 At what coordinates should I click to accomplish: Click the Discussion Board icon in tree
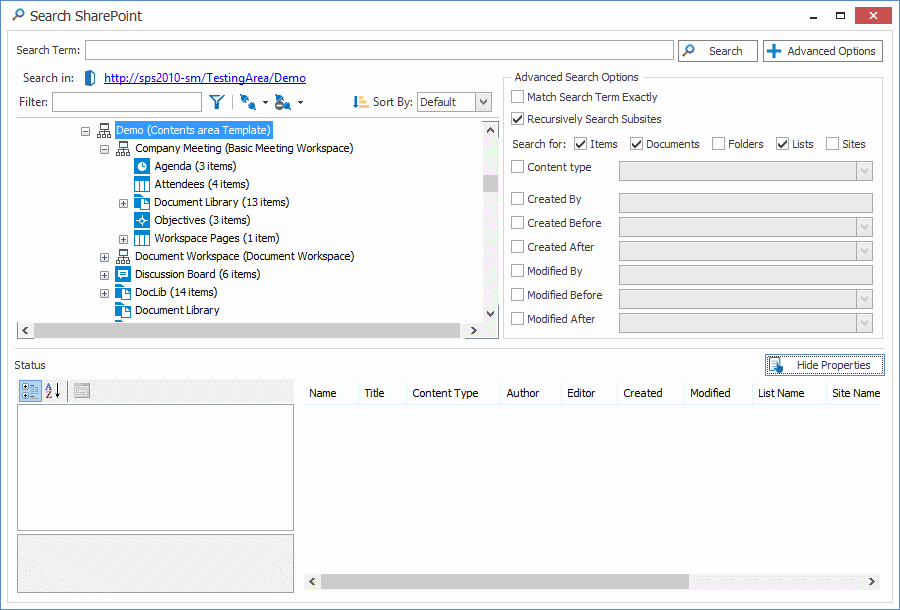pyautogui.click(x=123, y=274)
